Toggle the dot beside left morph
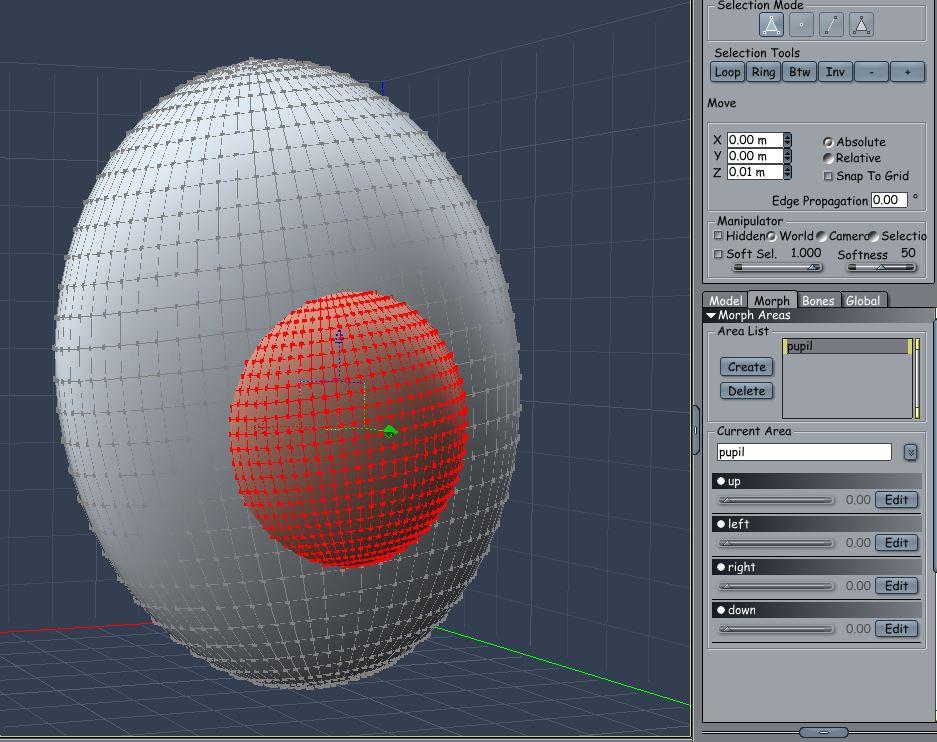Viewport: 937px width, 742px height. (721, 524)
